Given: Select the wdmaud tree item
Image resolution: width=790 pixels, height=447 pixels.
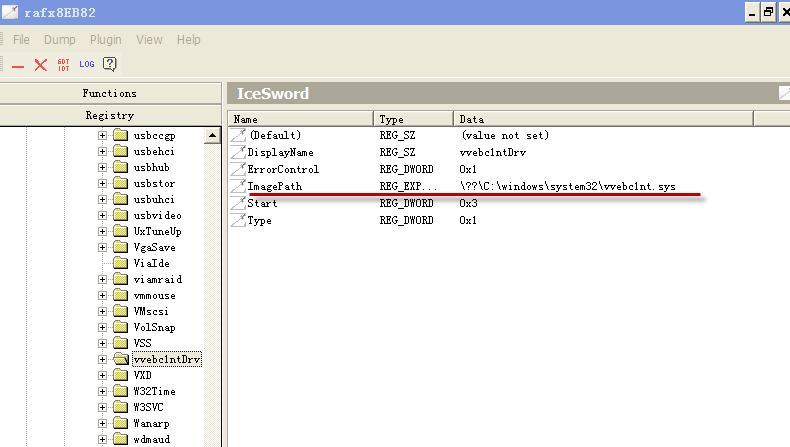Looking at the screenshot, I should (152, 439).
